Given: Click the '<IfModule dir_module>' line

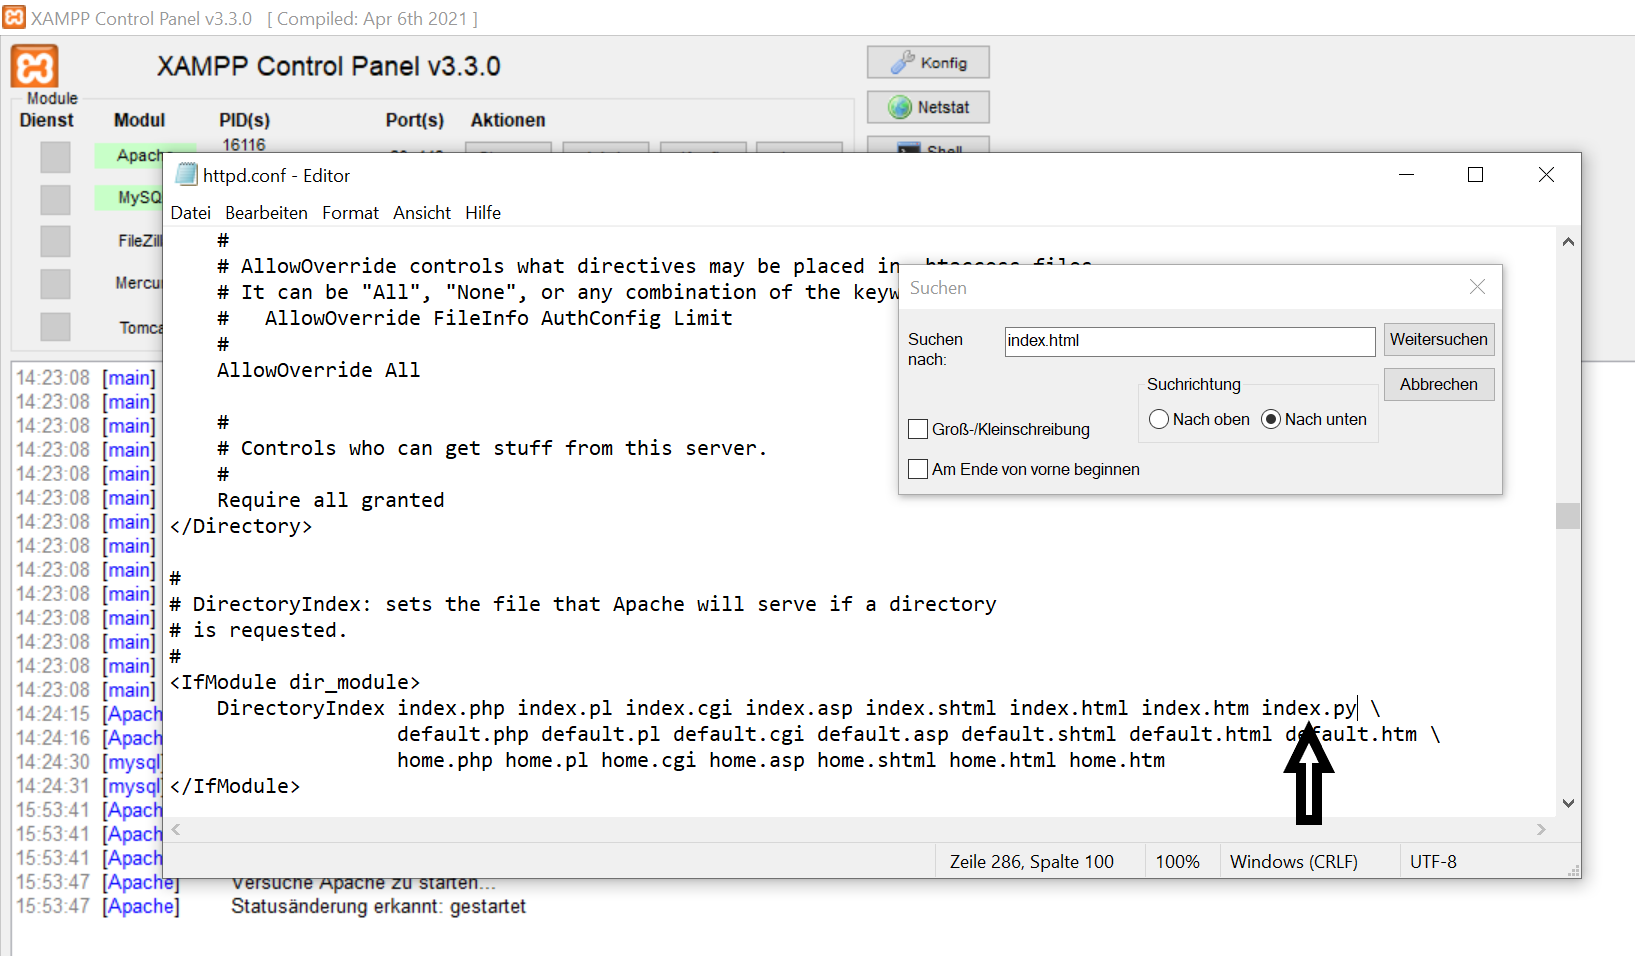Looking at the screenshot, I should 295,682.
